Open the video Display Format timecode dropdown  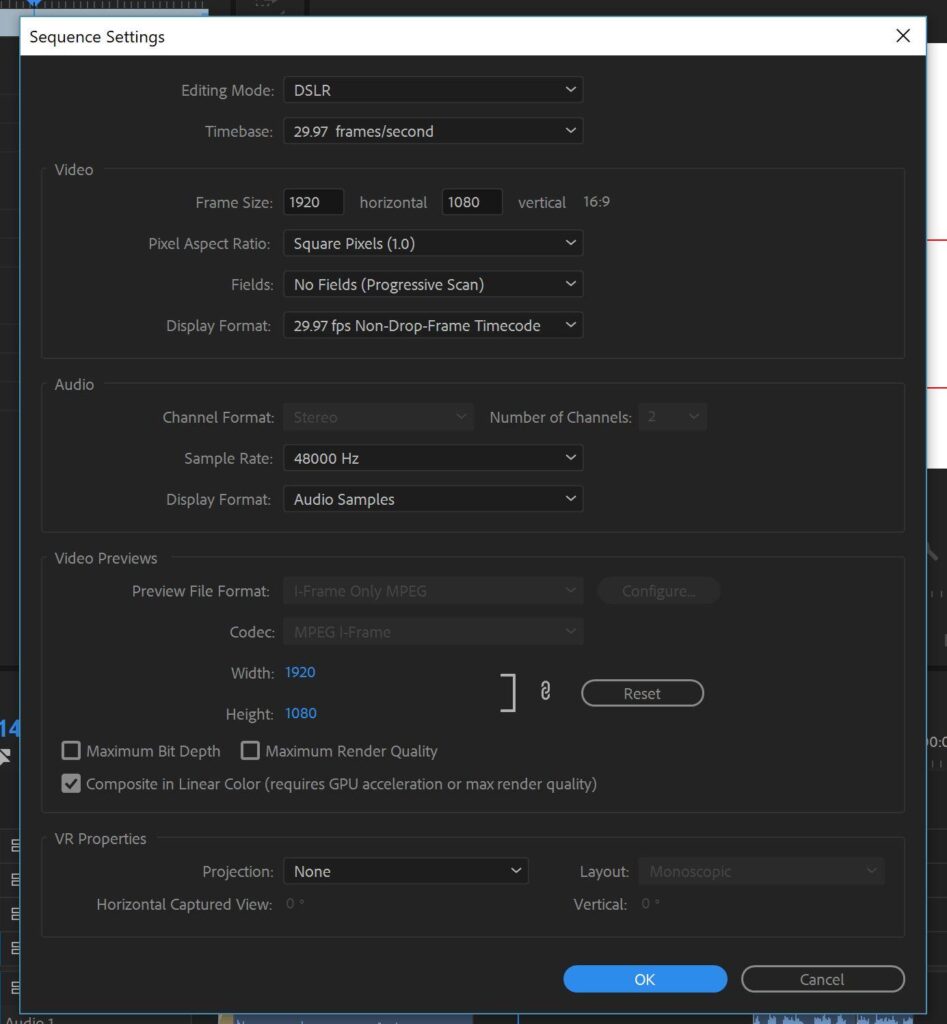coord(433,325)
